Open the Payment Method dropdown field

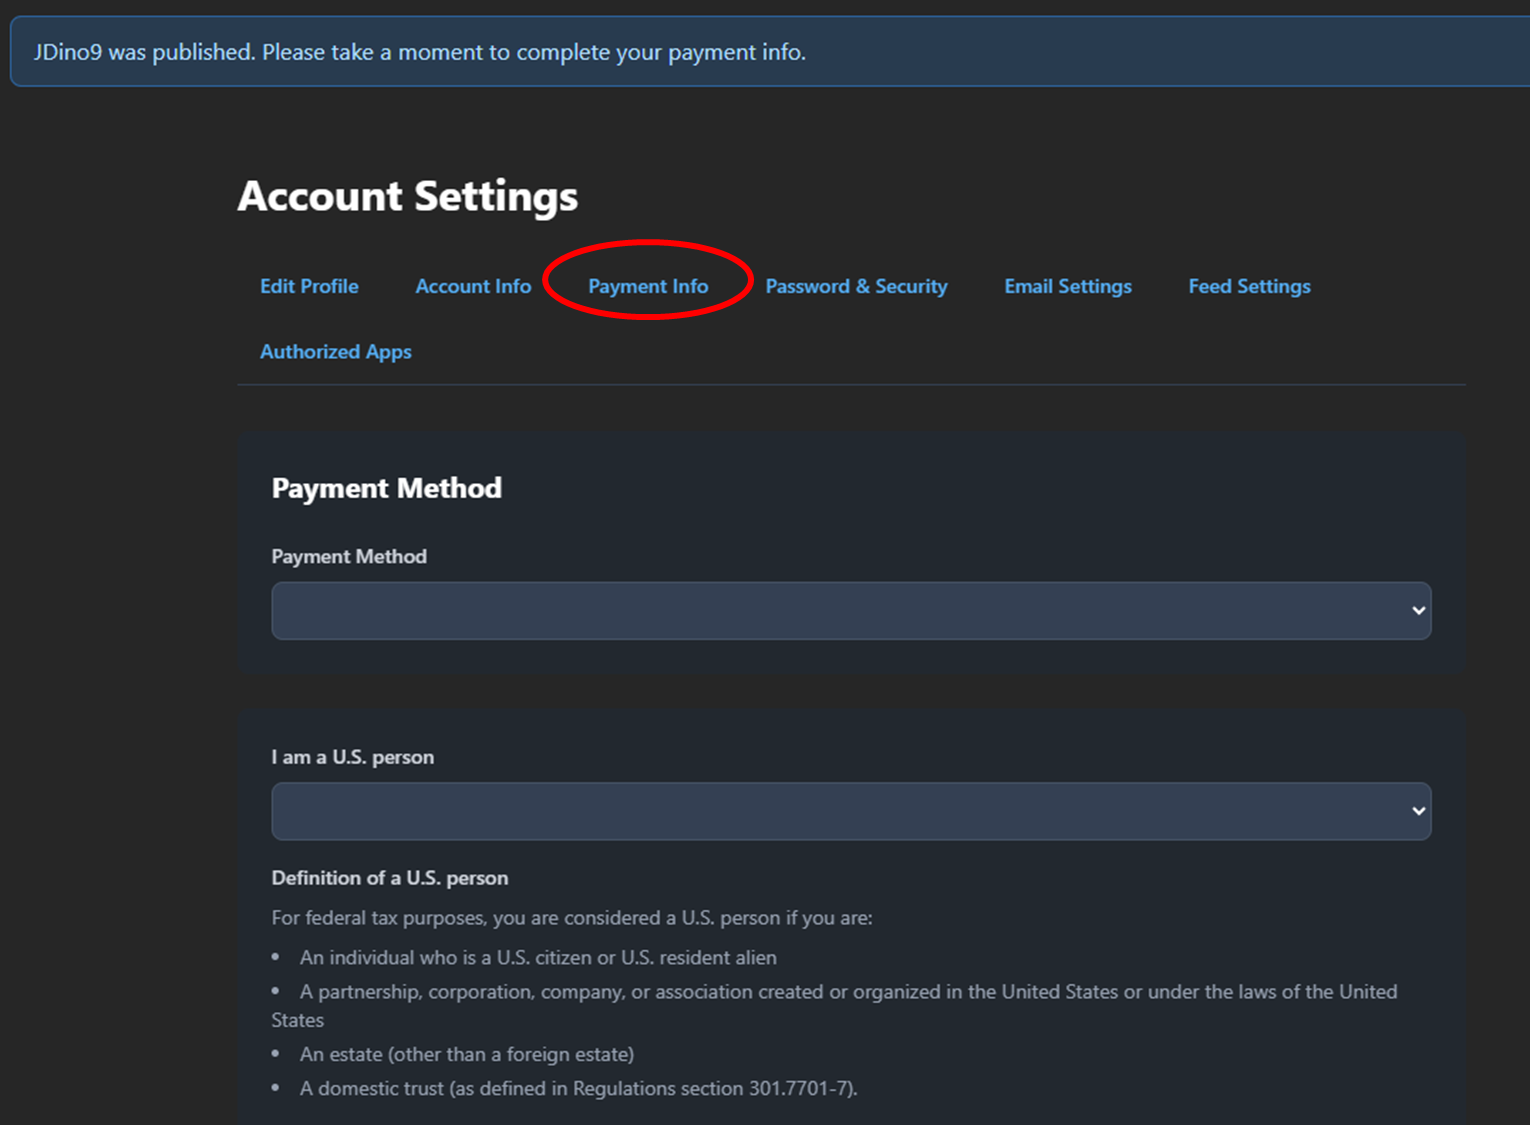[840, 611]
